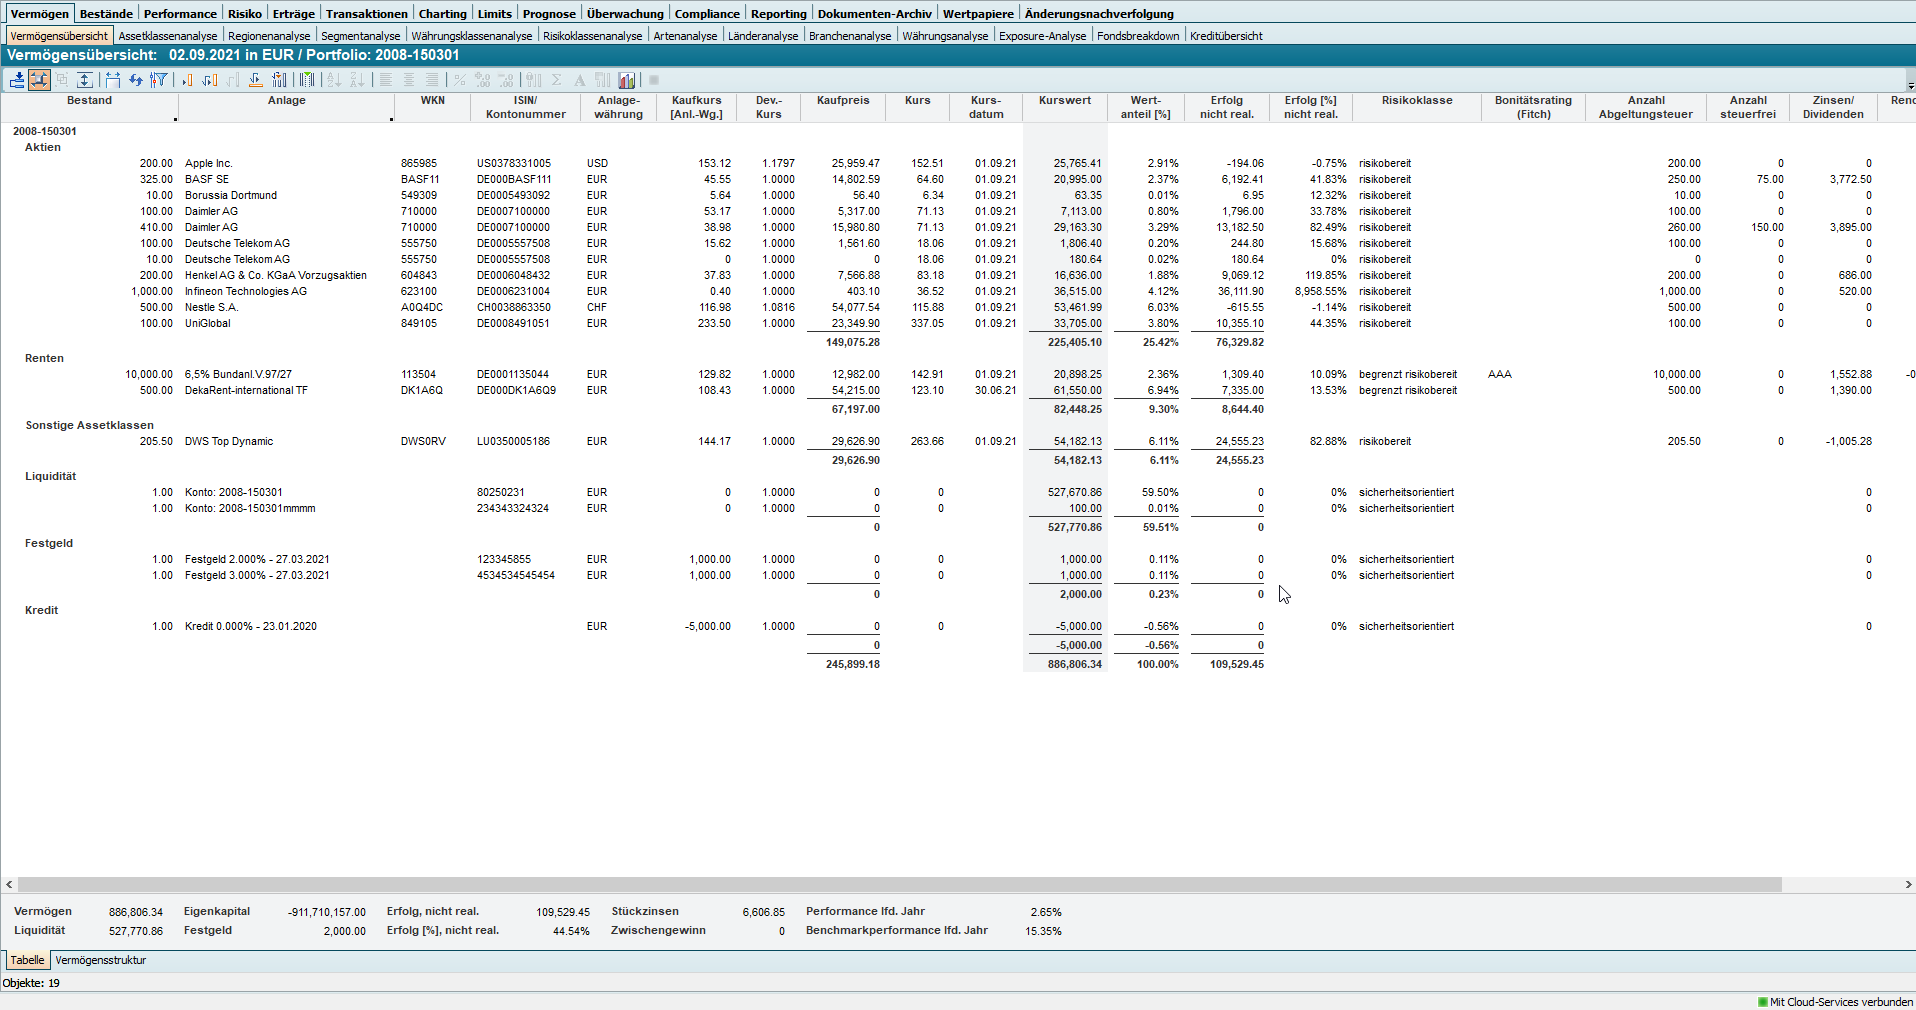Sort by the Kurswert column header
The image size is (1916, 1010).
[1064, 101]
